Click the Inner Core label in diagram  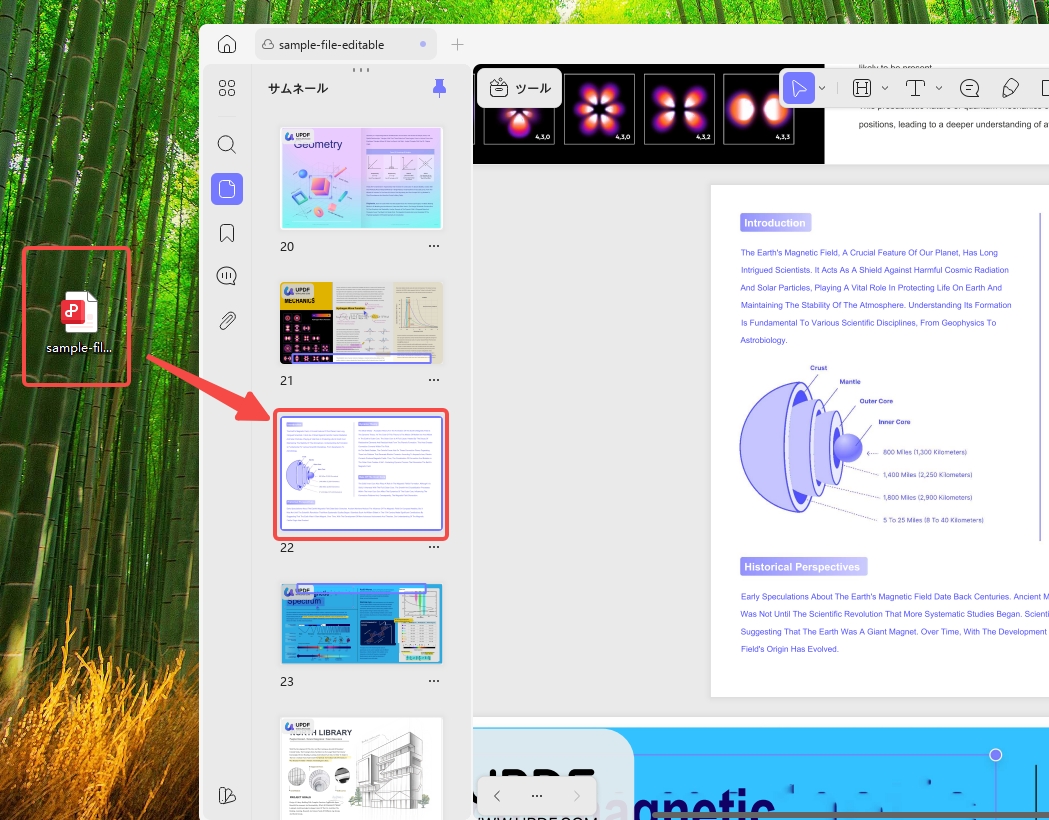pos(894,422)
